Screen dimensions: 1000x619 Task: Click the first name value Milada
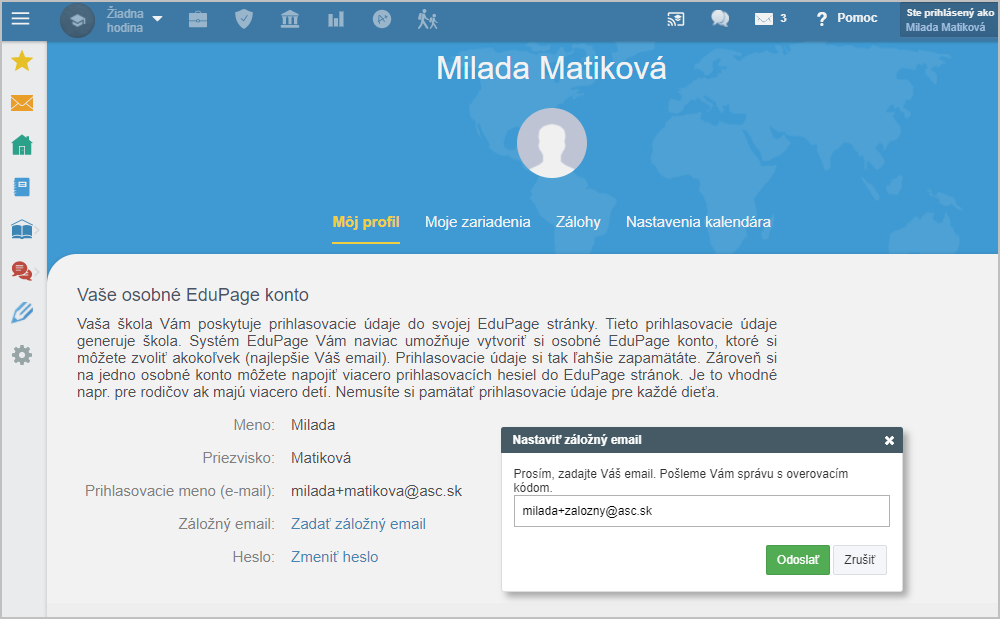coord(313,425)
